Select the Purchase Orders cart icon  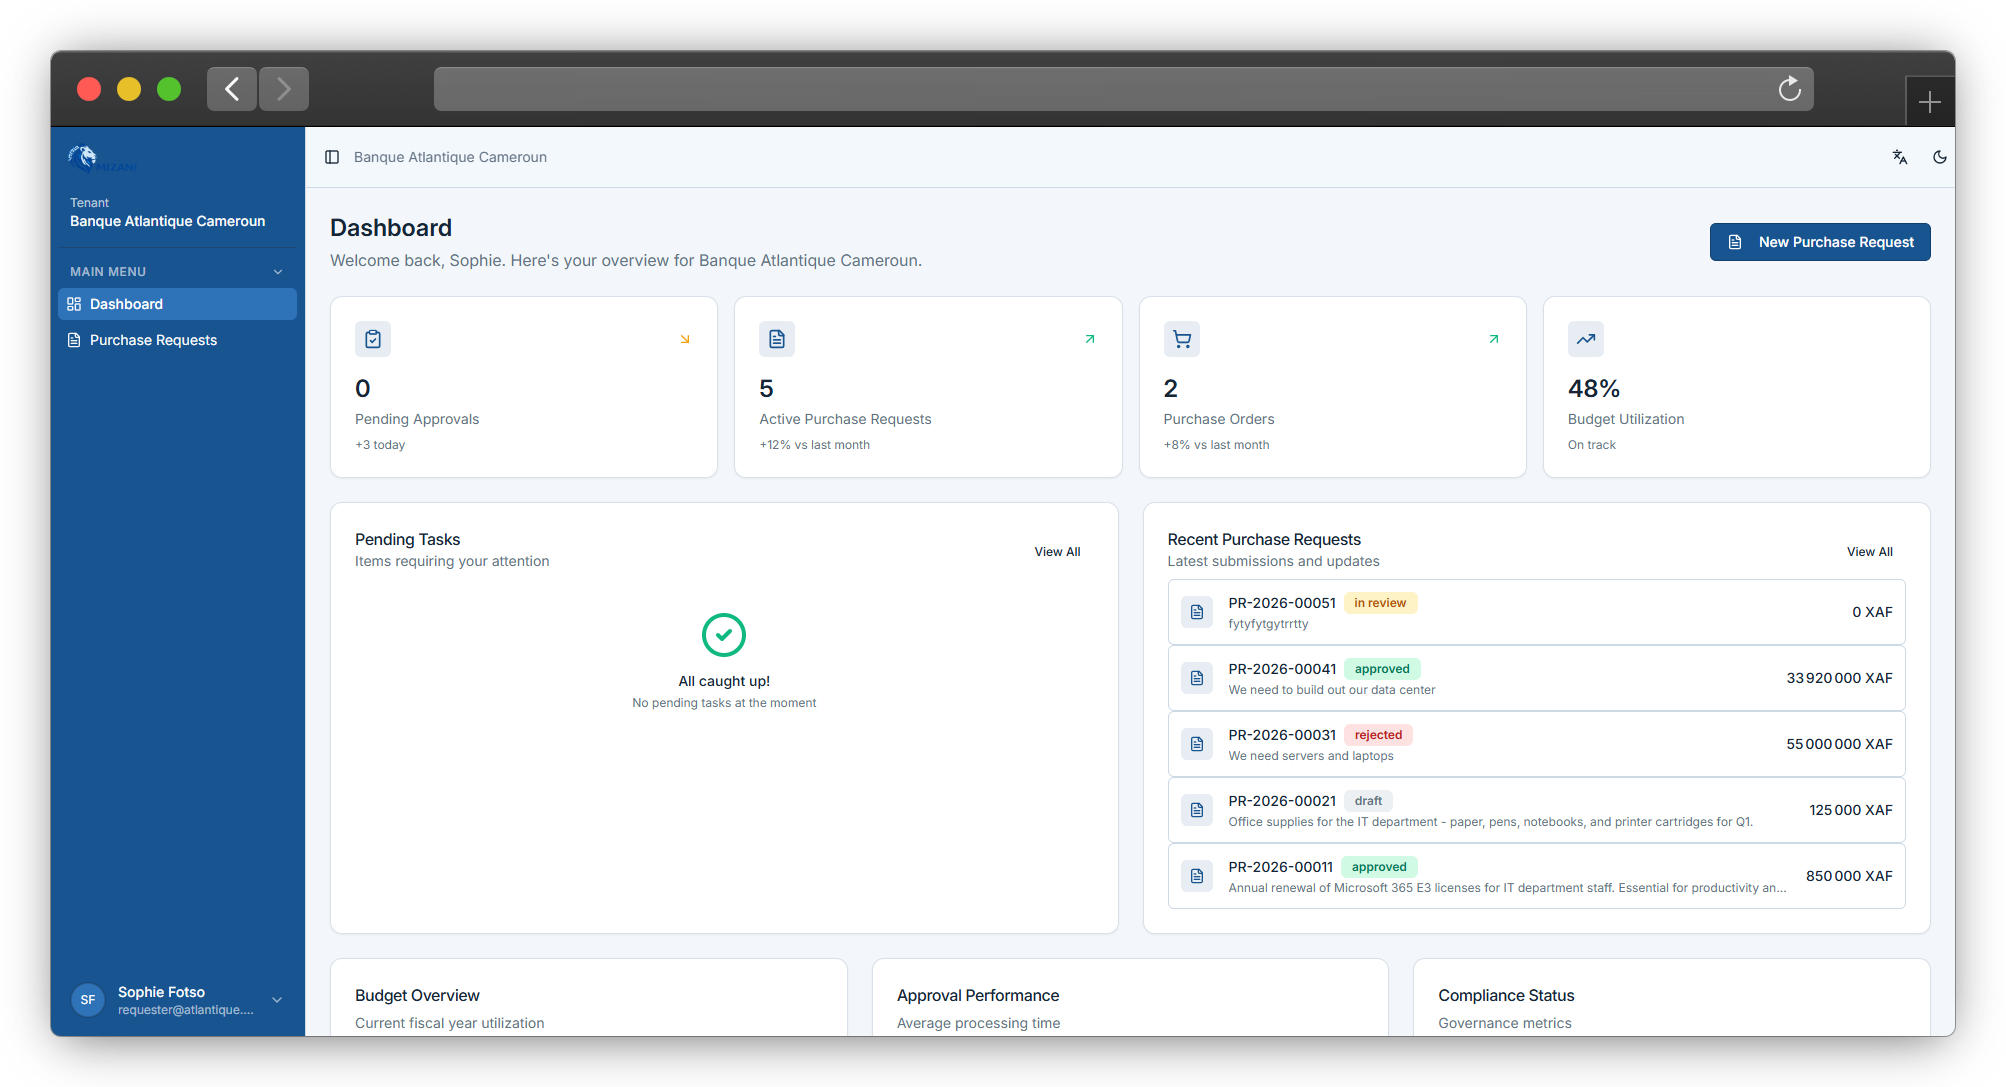(1181, 339)
